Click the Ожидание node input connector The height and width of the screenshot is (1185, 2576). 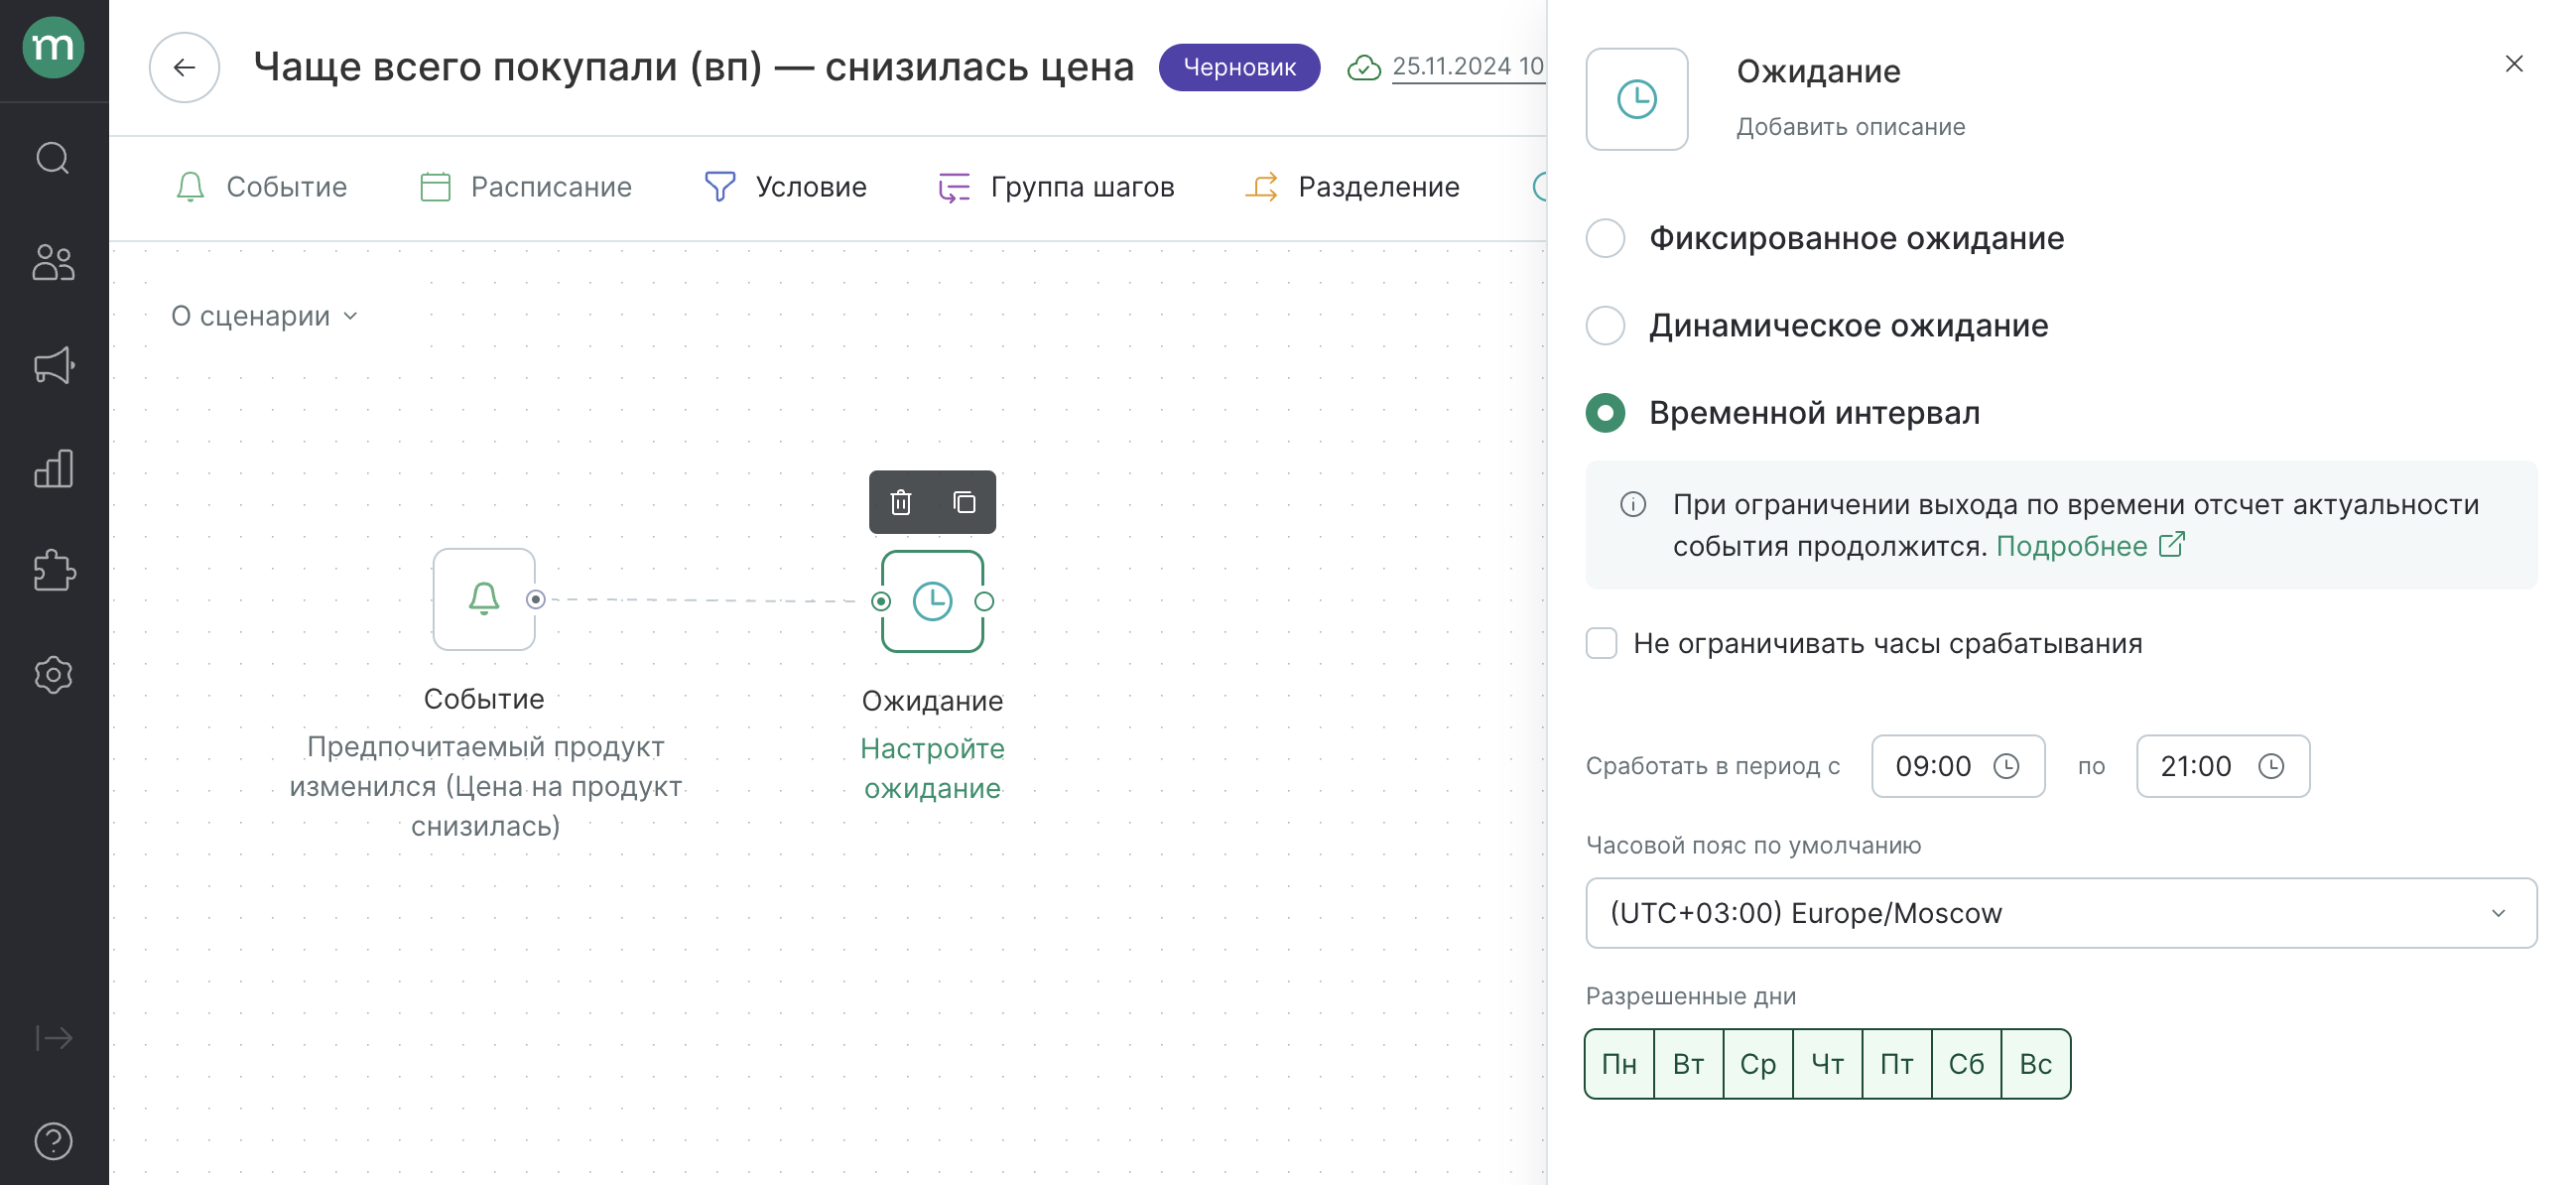[x=881, y=601]
